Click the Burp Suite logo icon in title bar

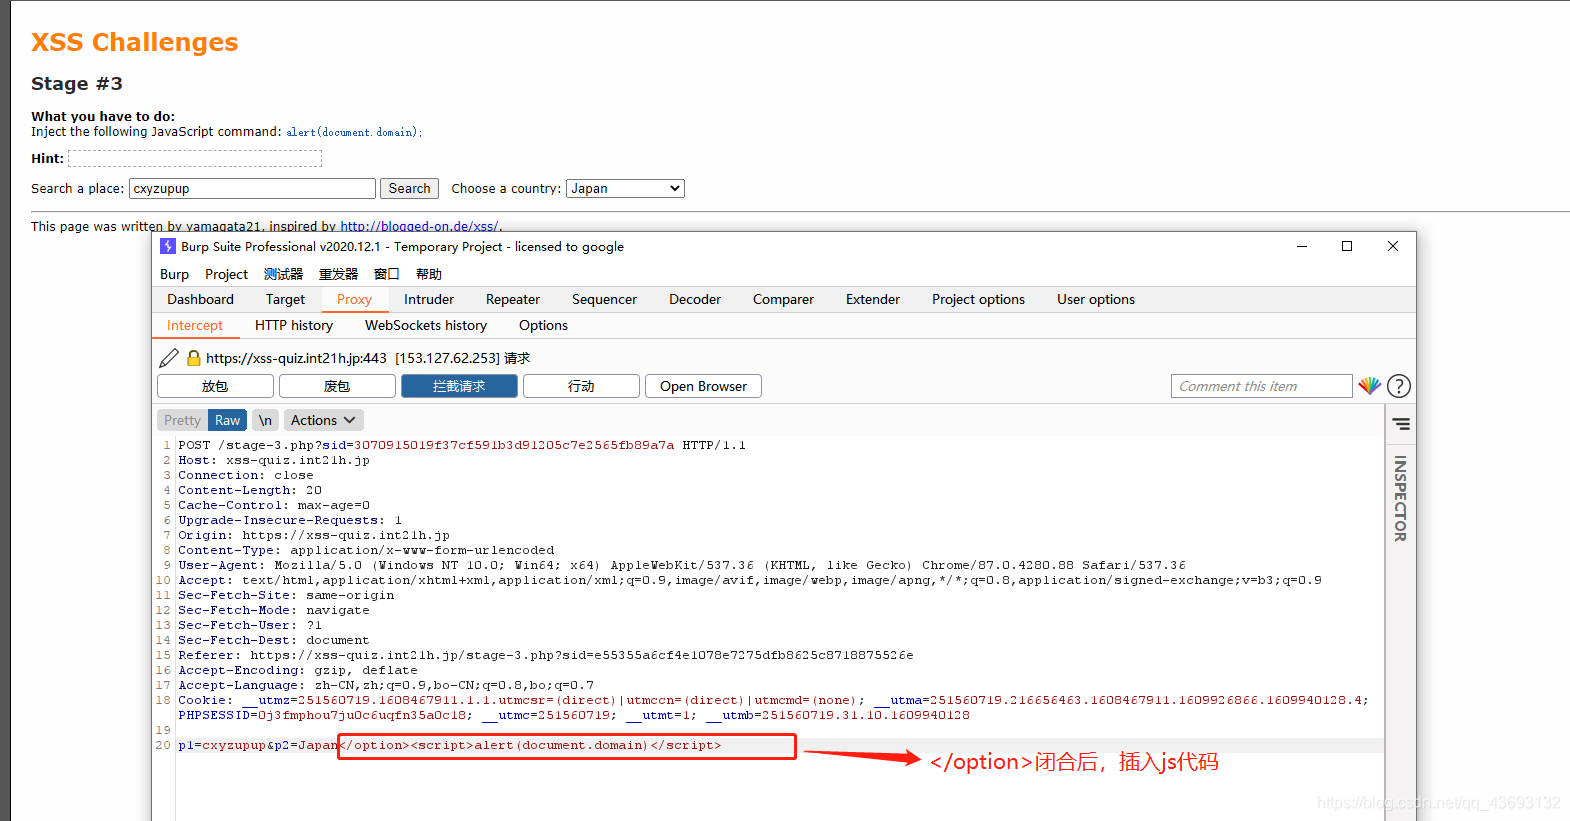point(168,246)
